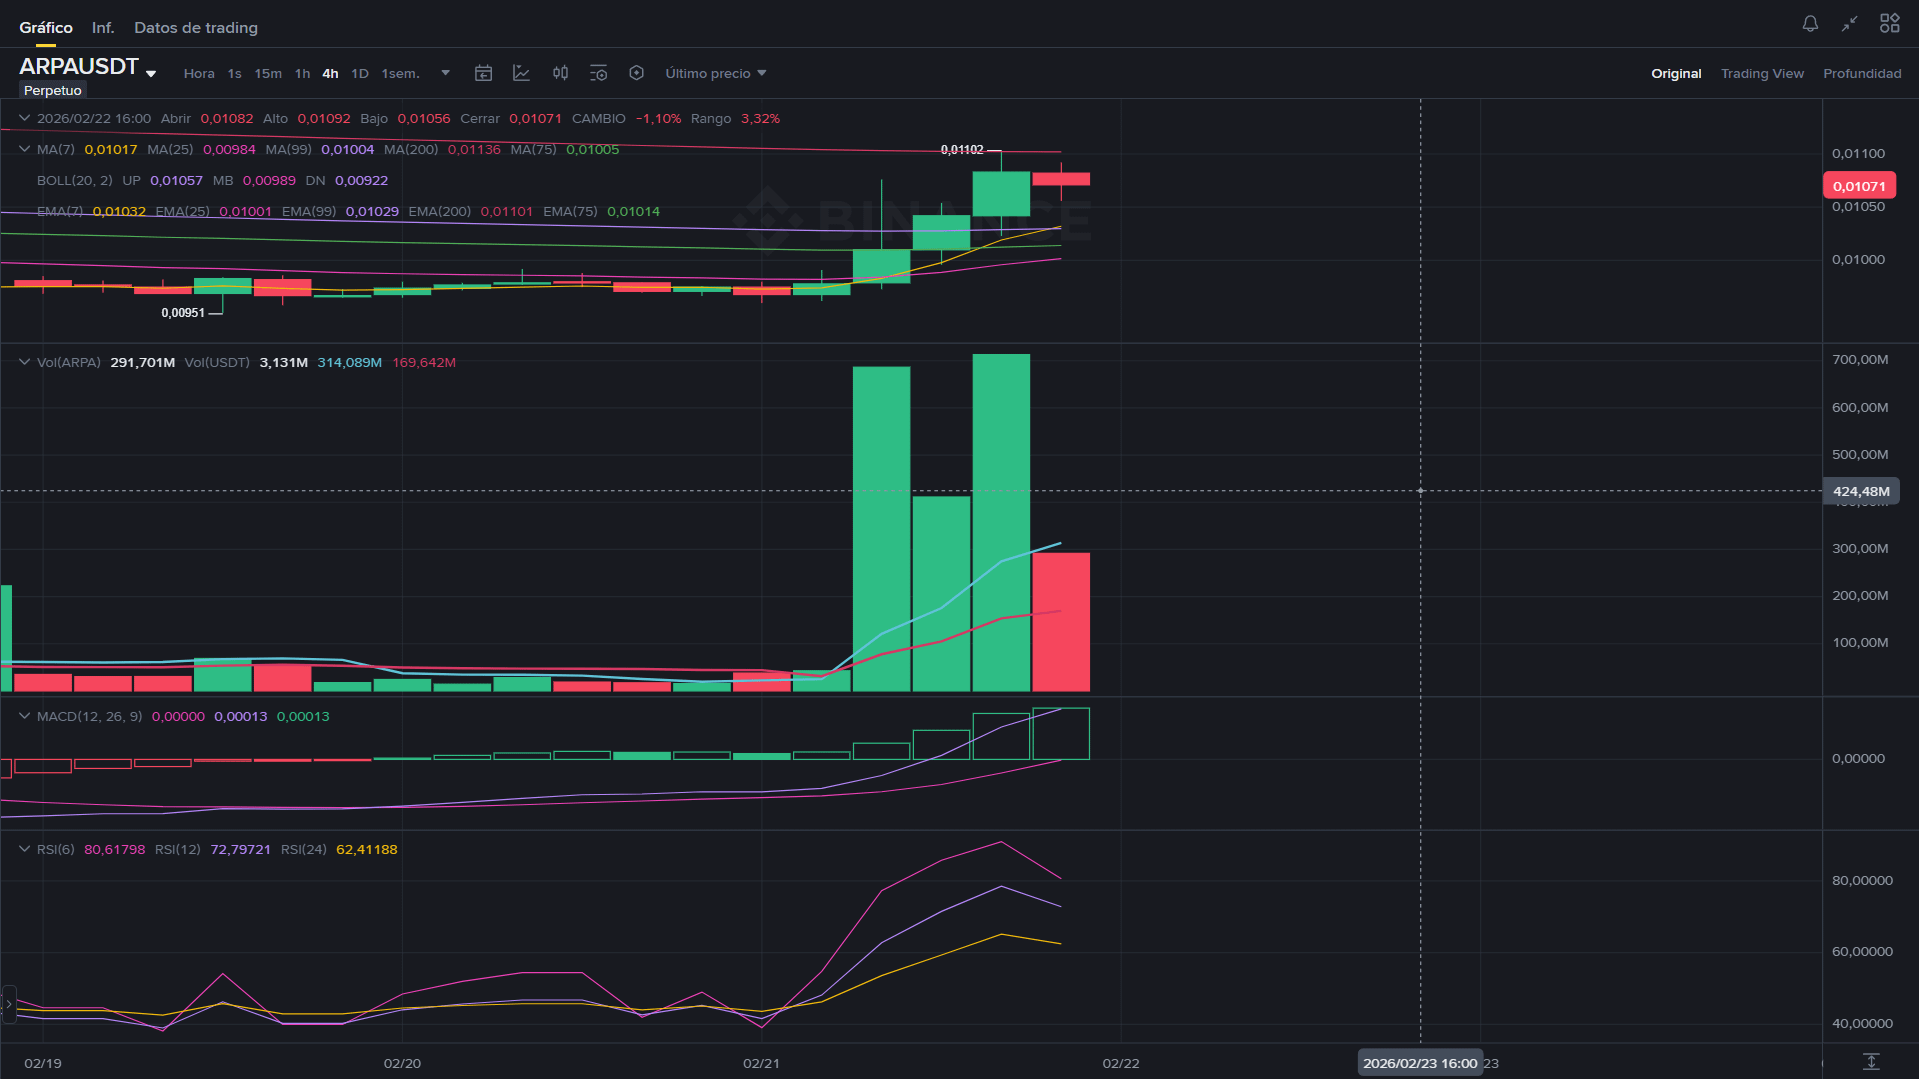Collapse the OHLC candle info row
Viewport: 1919px width, 1079px height.
point(25,118)
